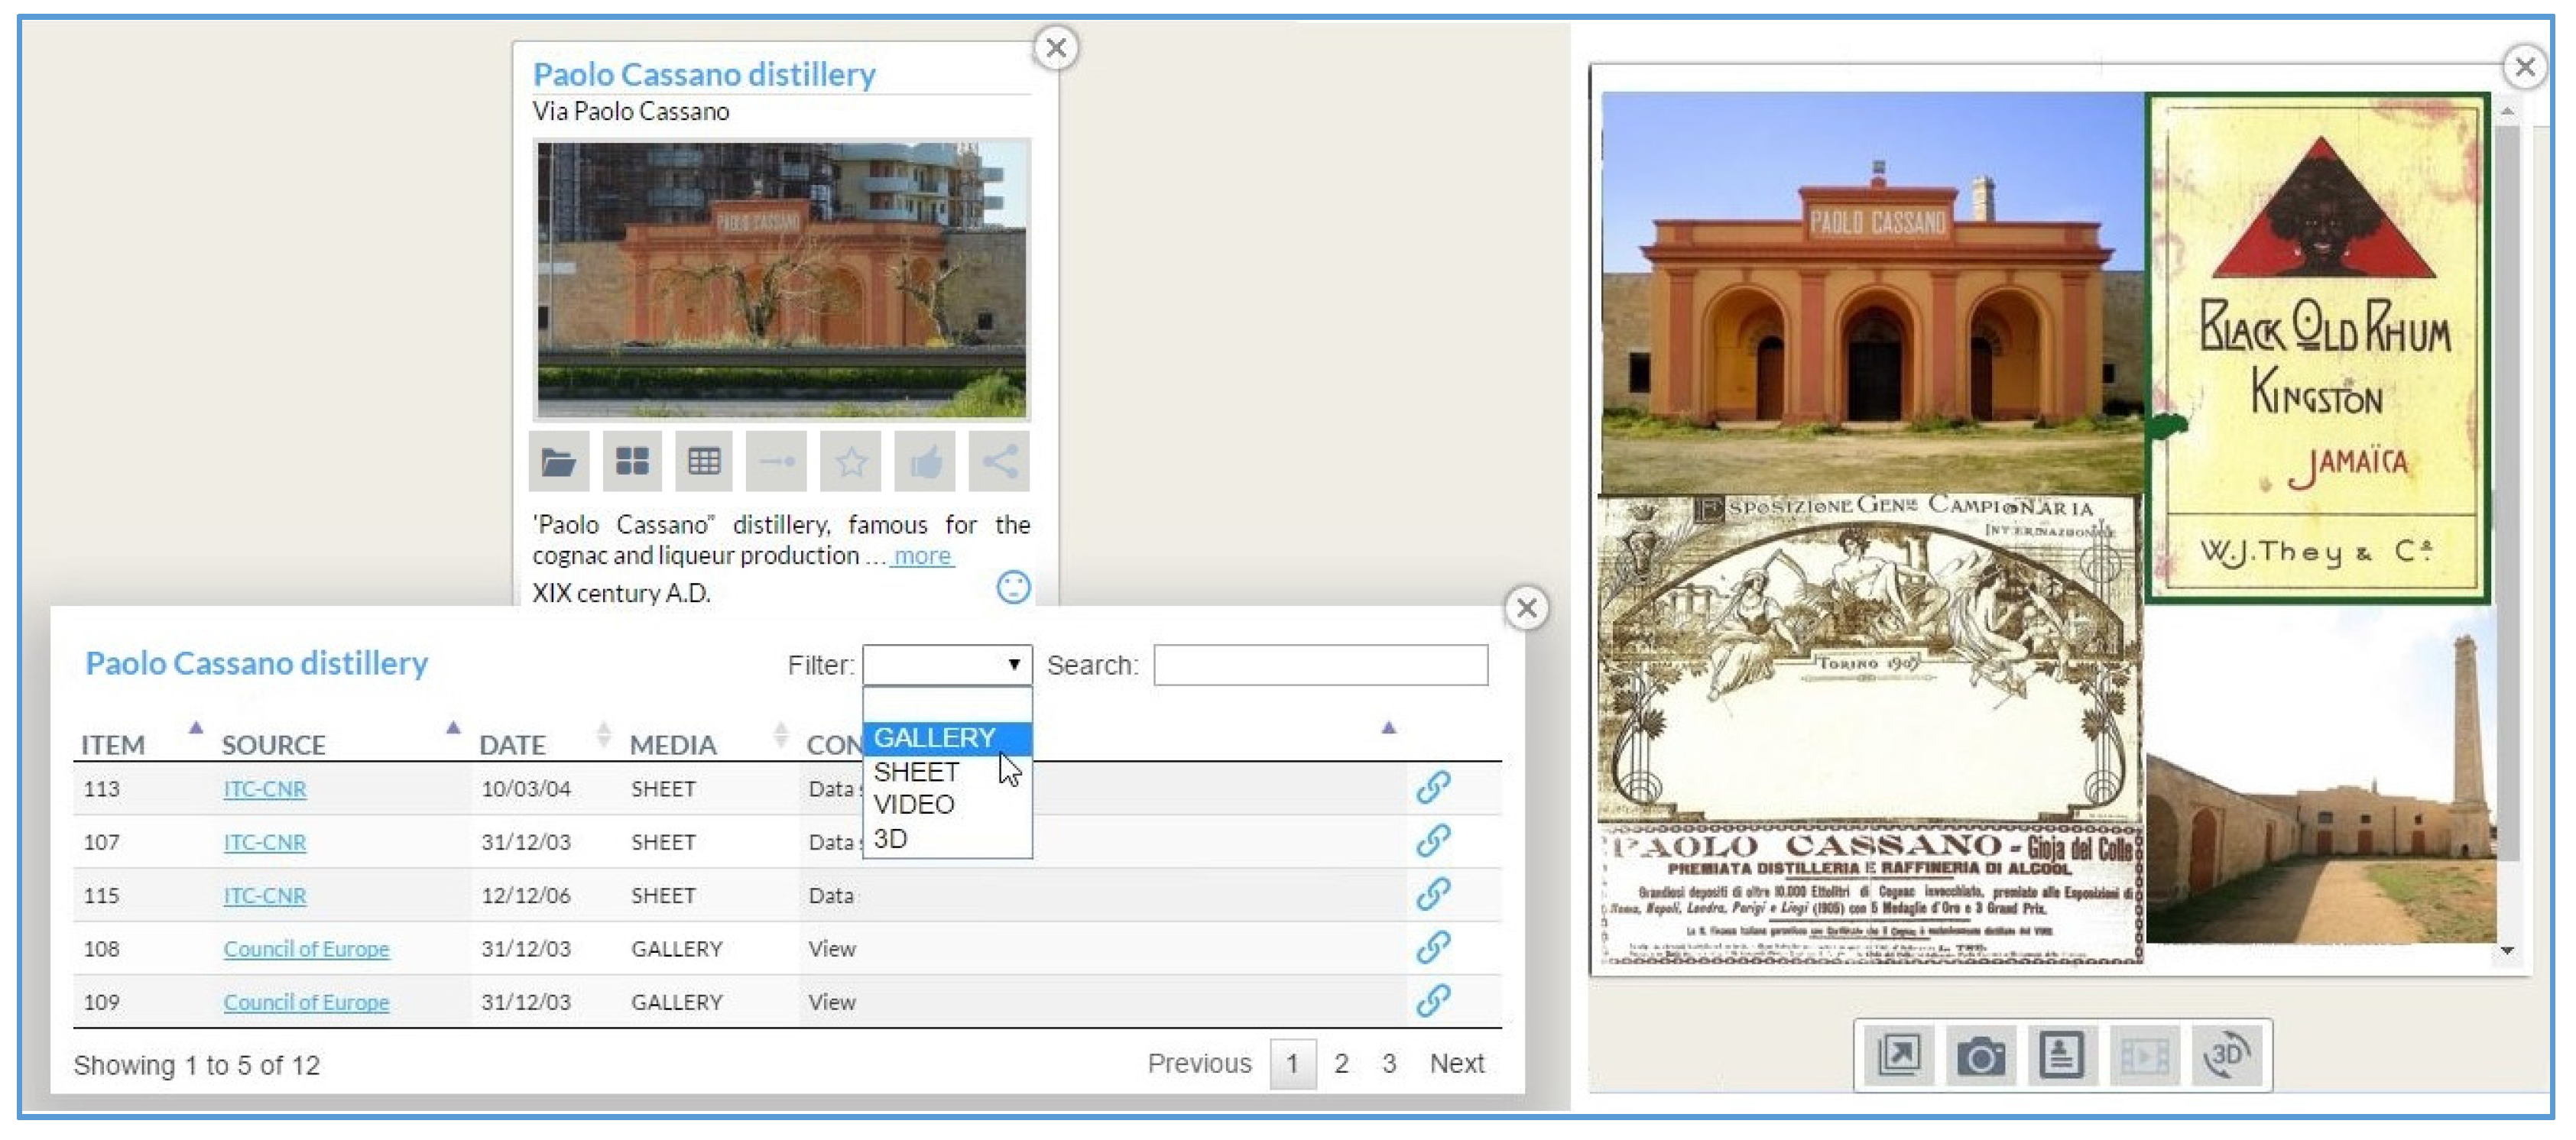Open the 3D rotate view icon
Viewport: 2576px width, 1140px height.
(x=2226, y=1056)
